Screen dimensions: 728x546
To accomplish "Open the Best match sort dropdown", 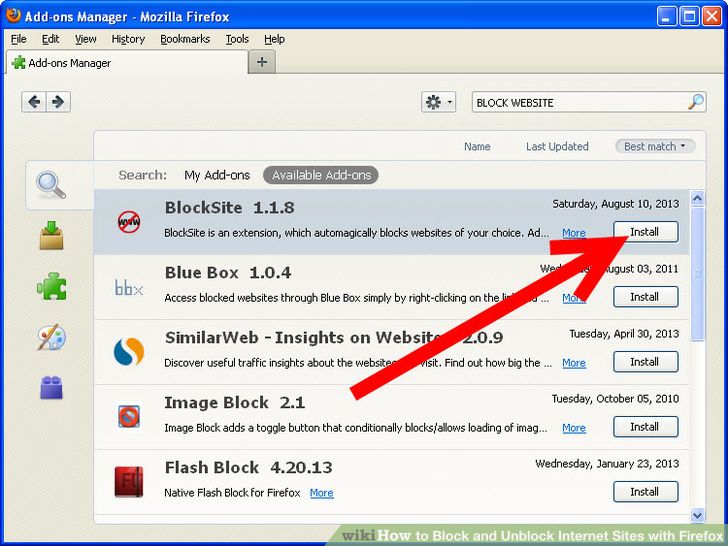I will tap(655, 146).
